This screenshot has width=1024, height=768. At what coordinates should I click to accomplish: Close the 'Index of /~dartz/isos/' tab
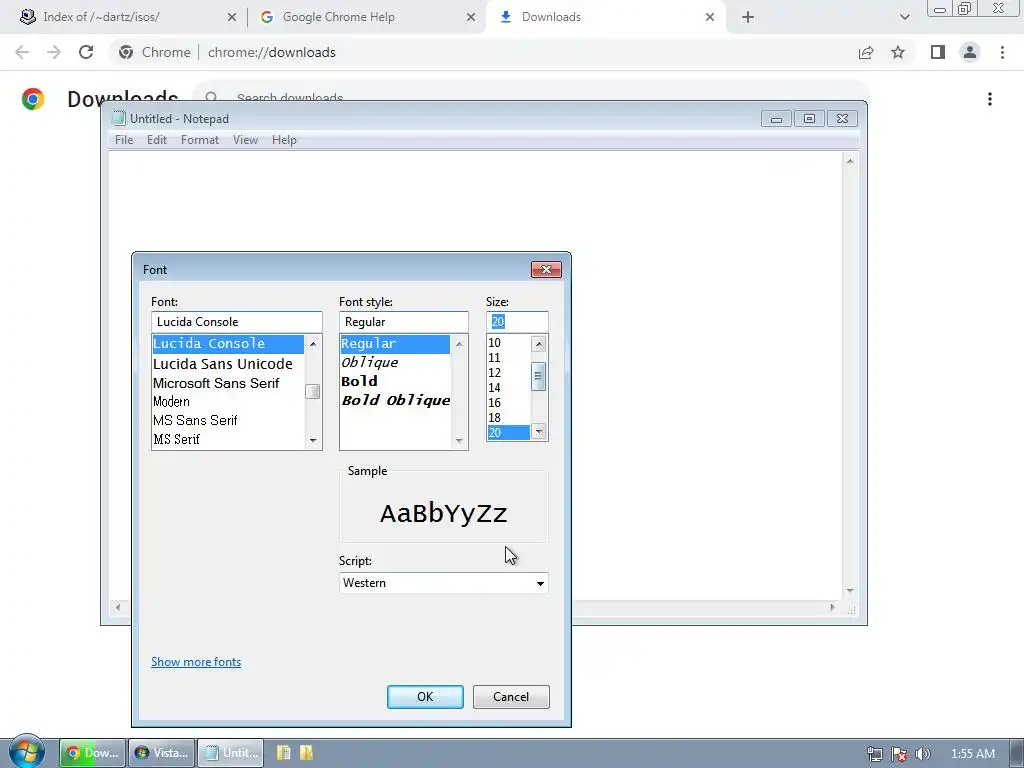(x=232, y=17)
